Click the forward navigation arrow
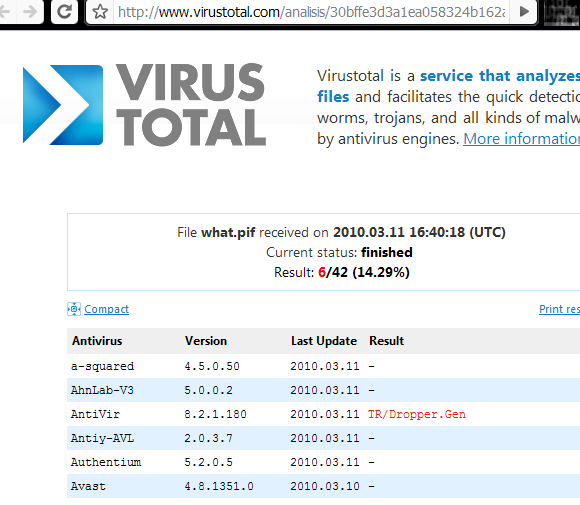 click(x=30, y=12)
